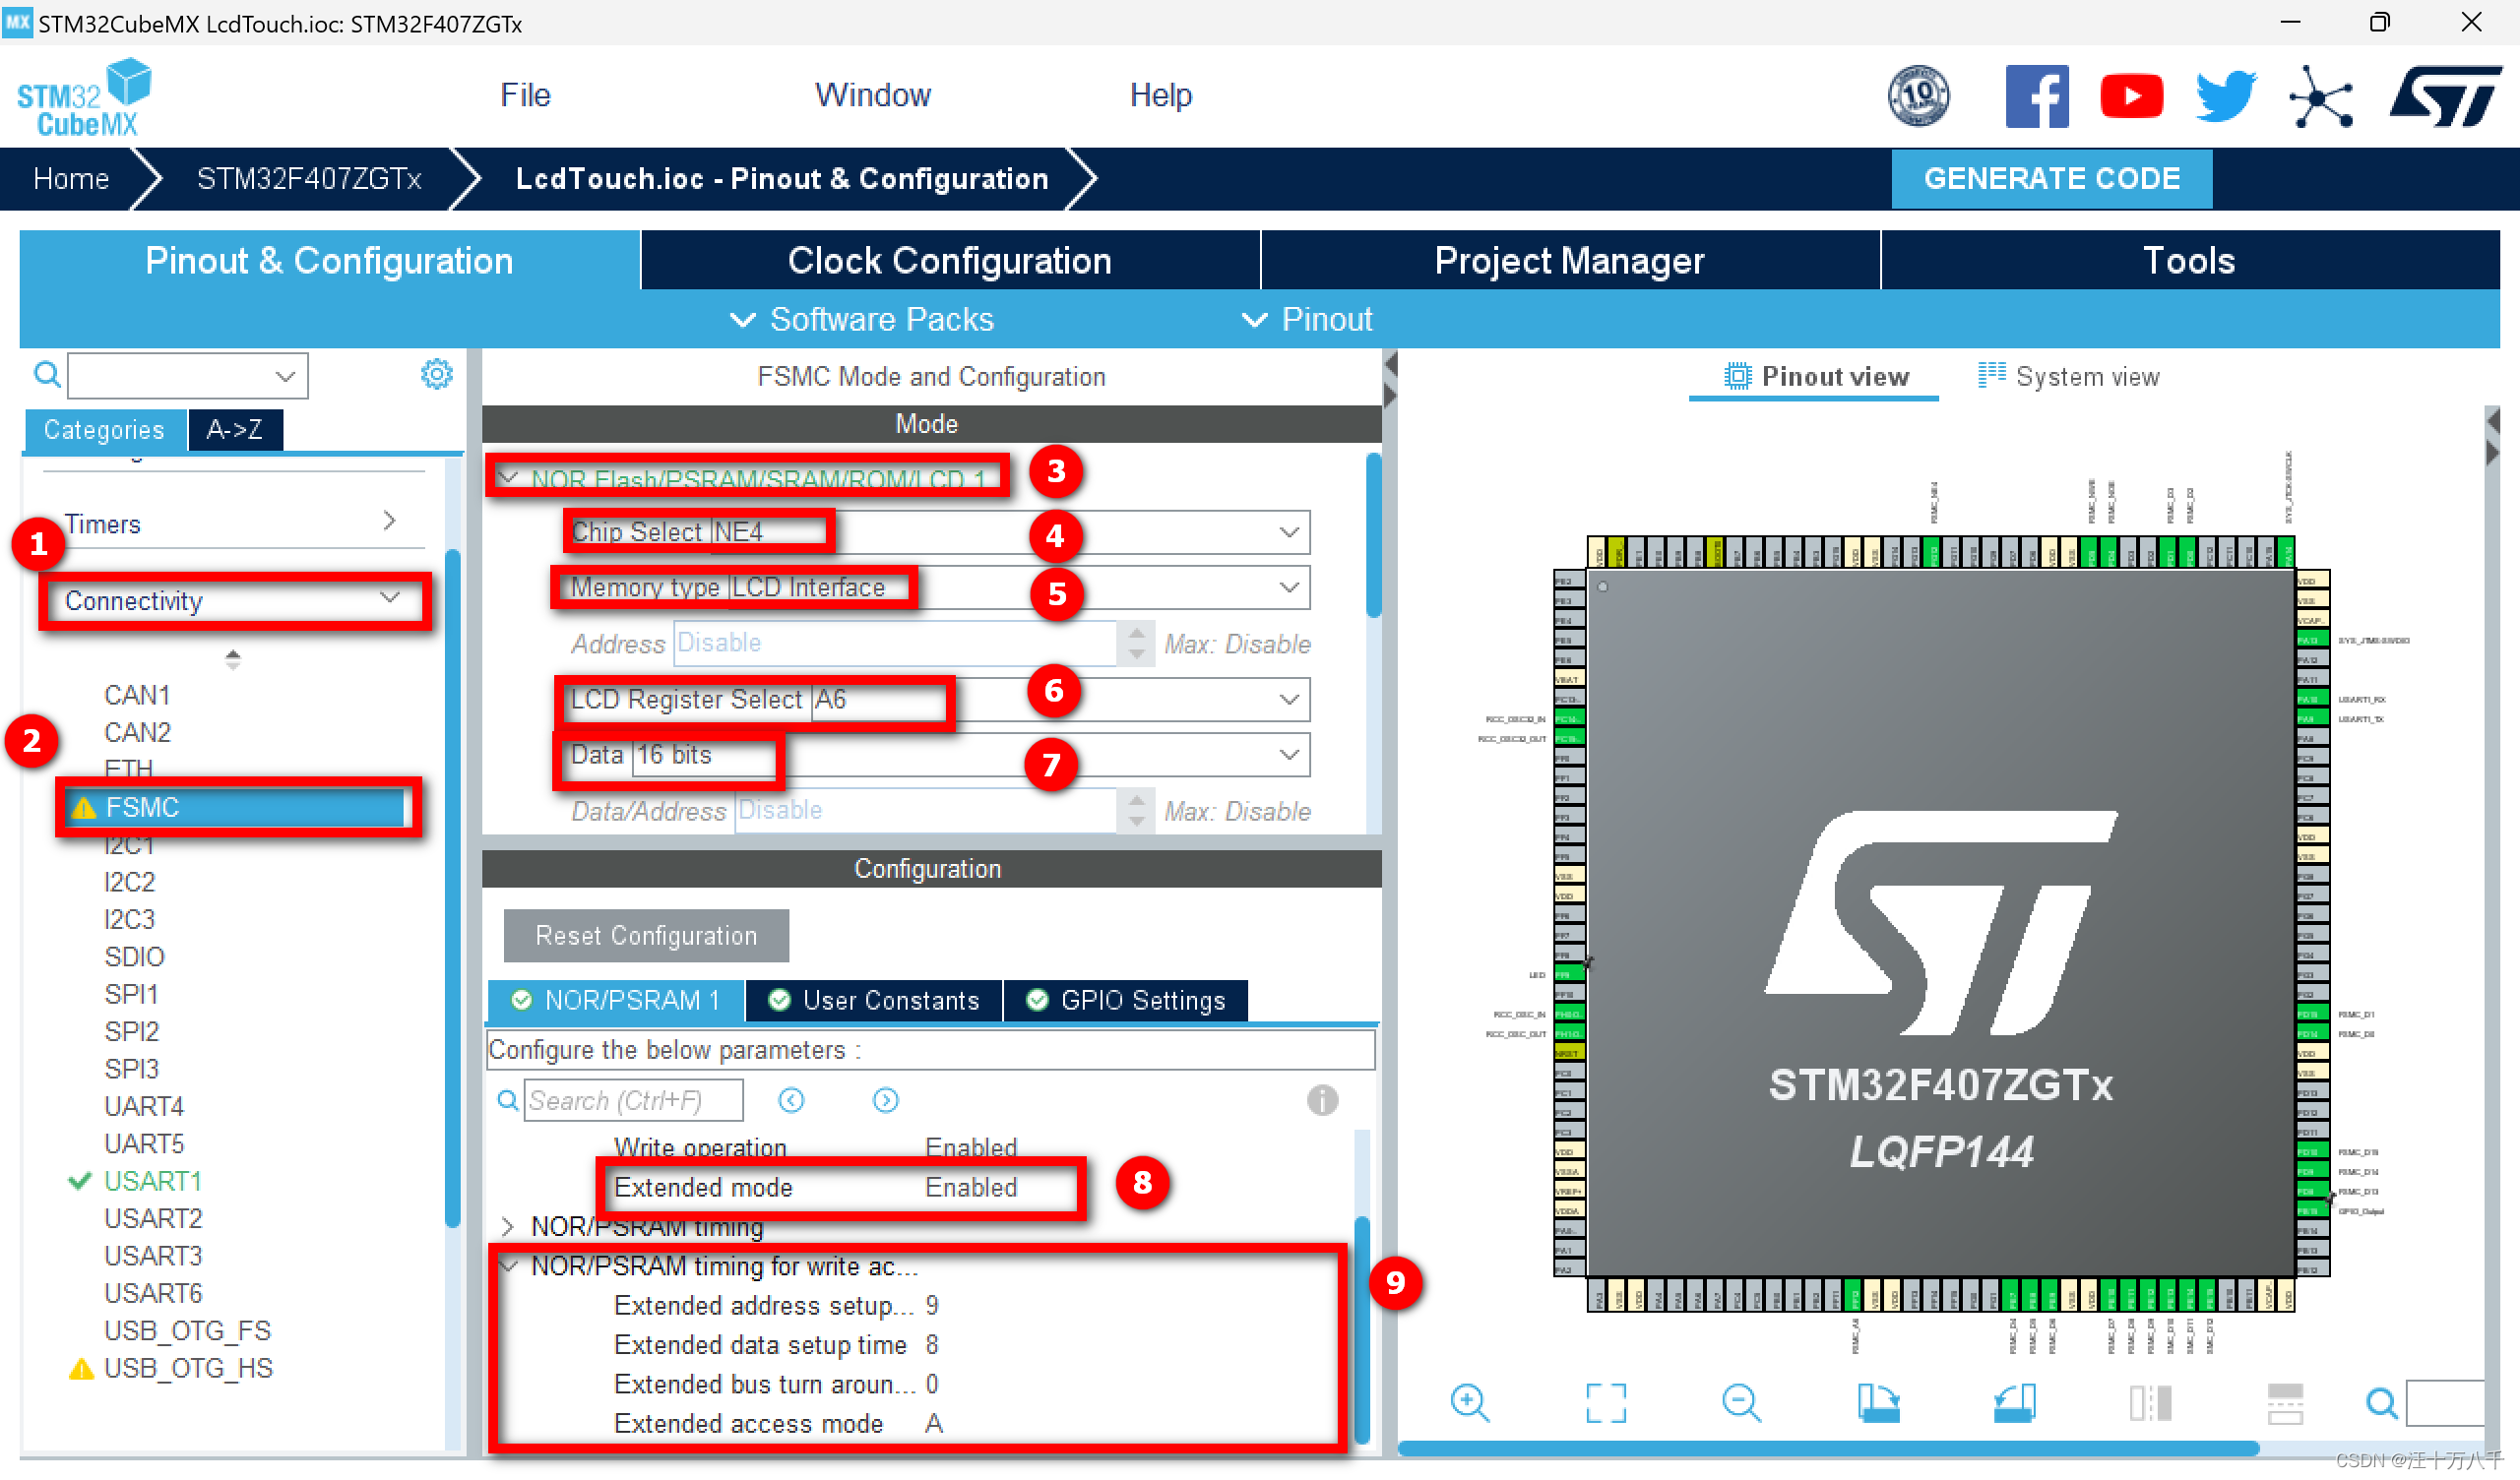Click the peripheral search magnifier icon

click(x=47, y=375)
